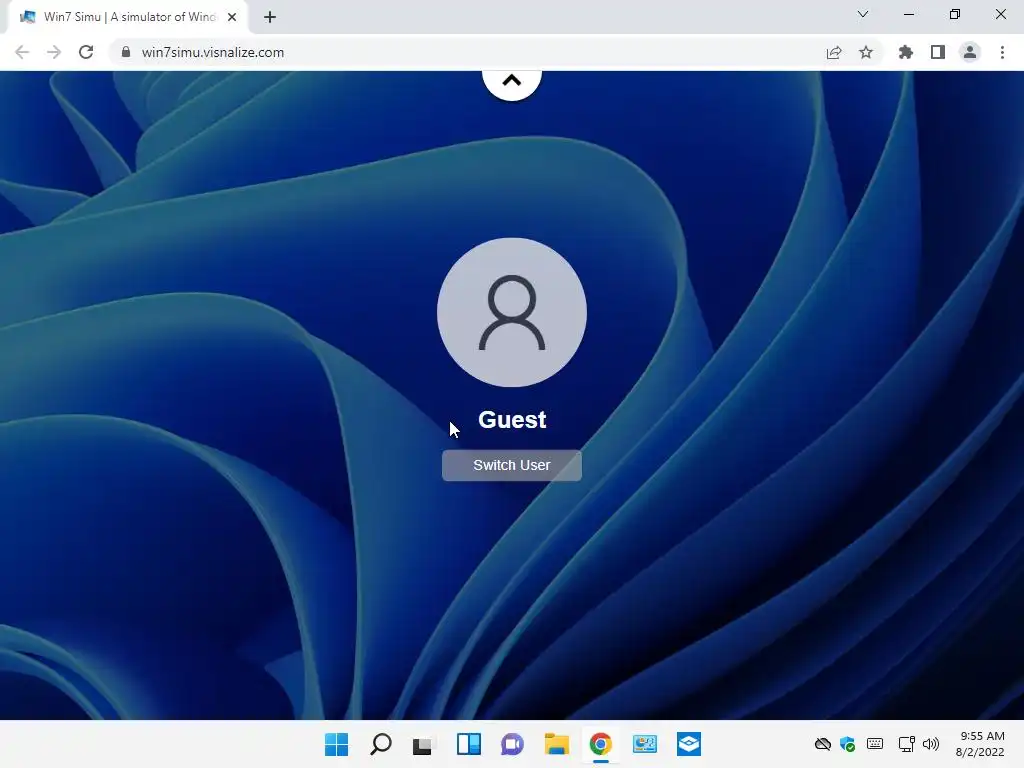Open the tab search dropdown arrow
The height and width of the screenshot is (768, 1024).
(x=863, y=14)
